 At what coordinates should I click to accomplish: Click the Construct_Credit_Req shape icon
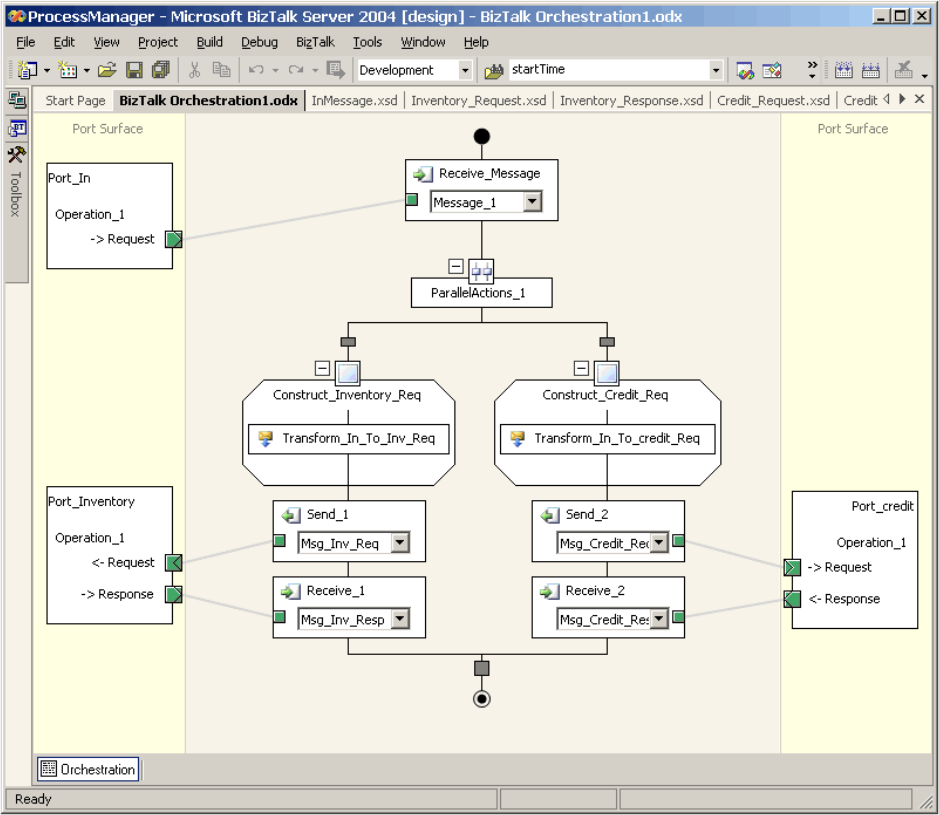(x=607, y=373)
